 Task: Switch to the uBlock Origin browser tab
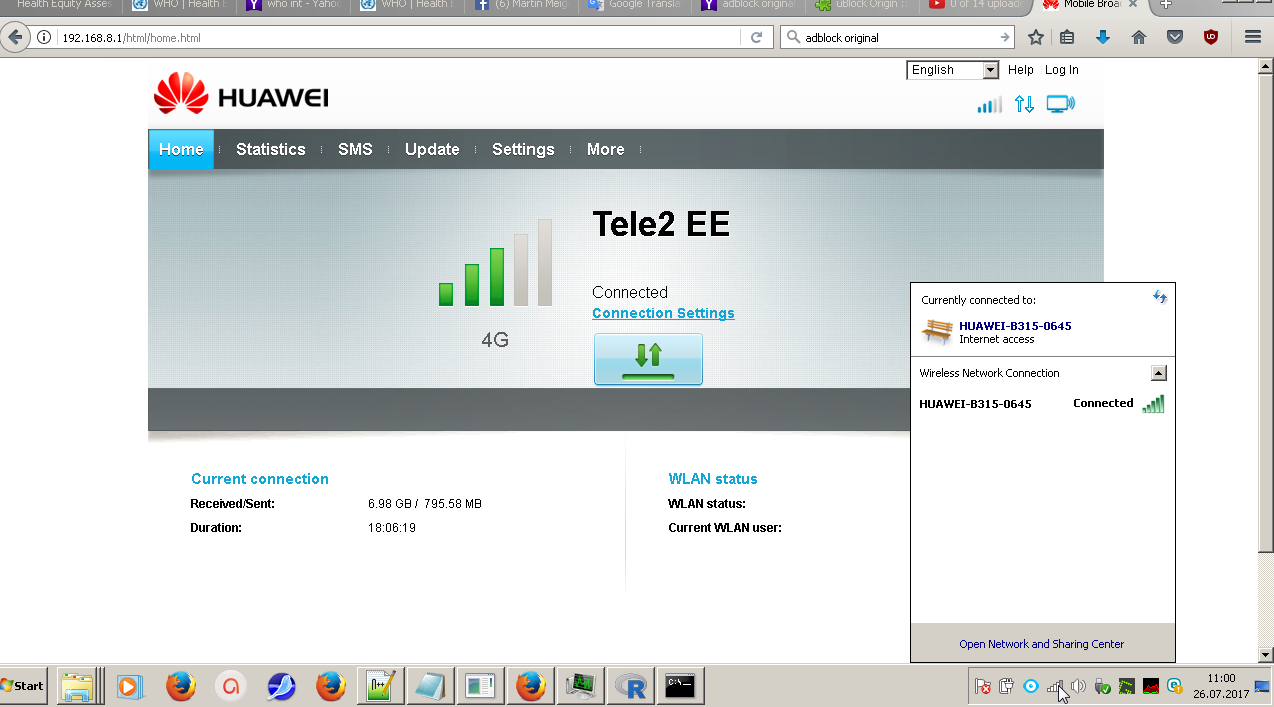pos(861,5)
